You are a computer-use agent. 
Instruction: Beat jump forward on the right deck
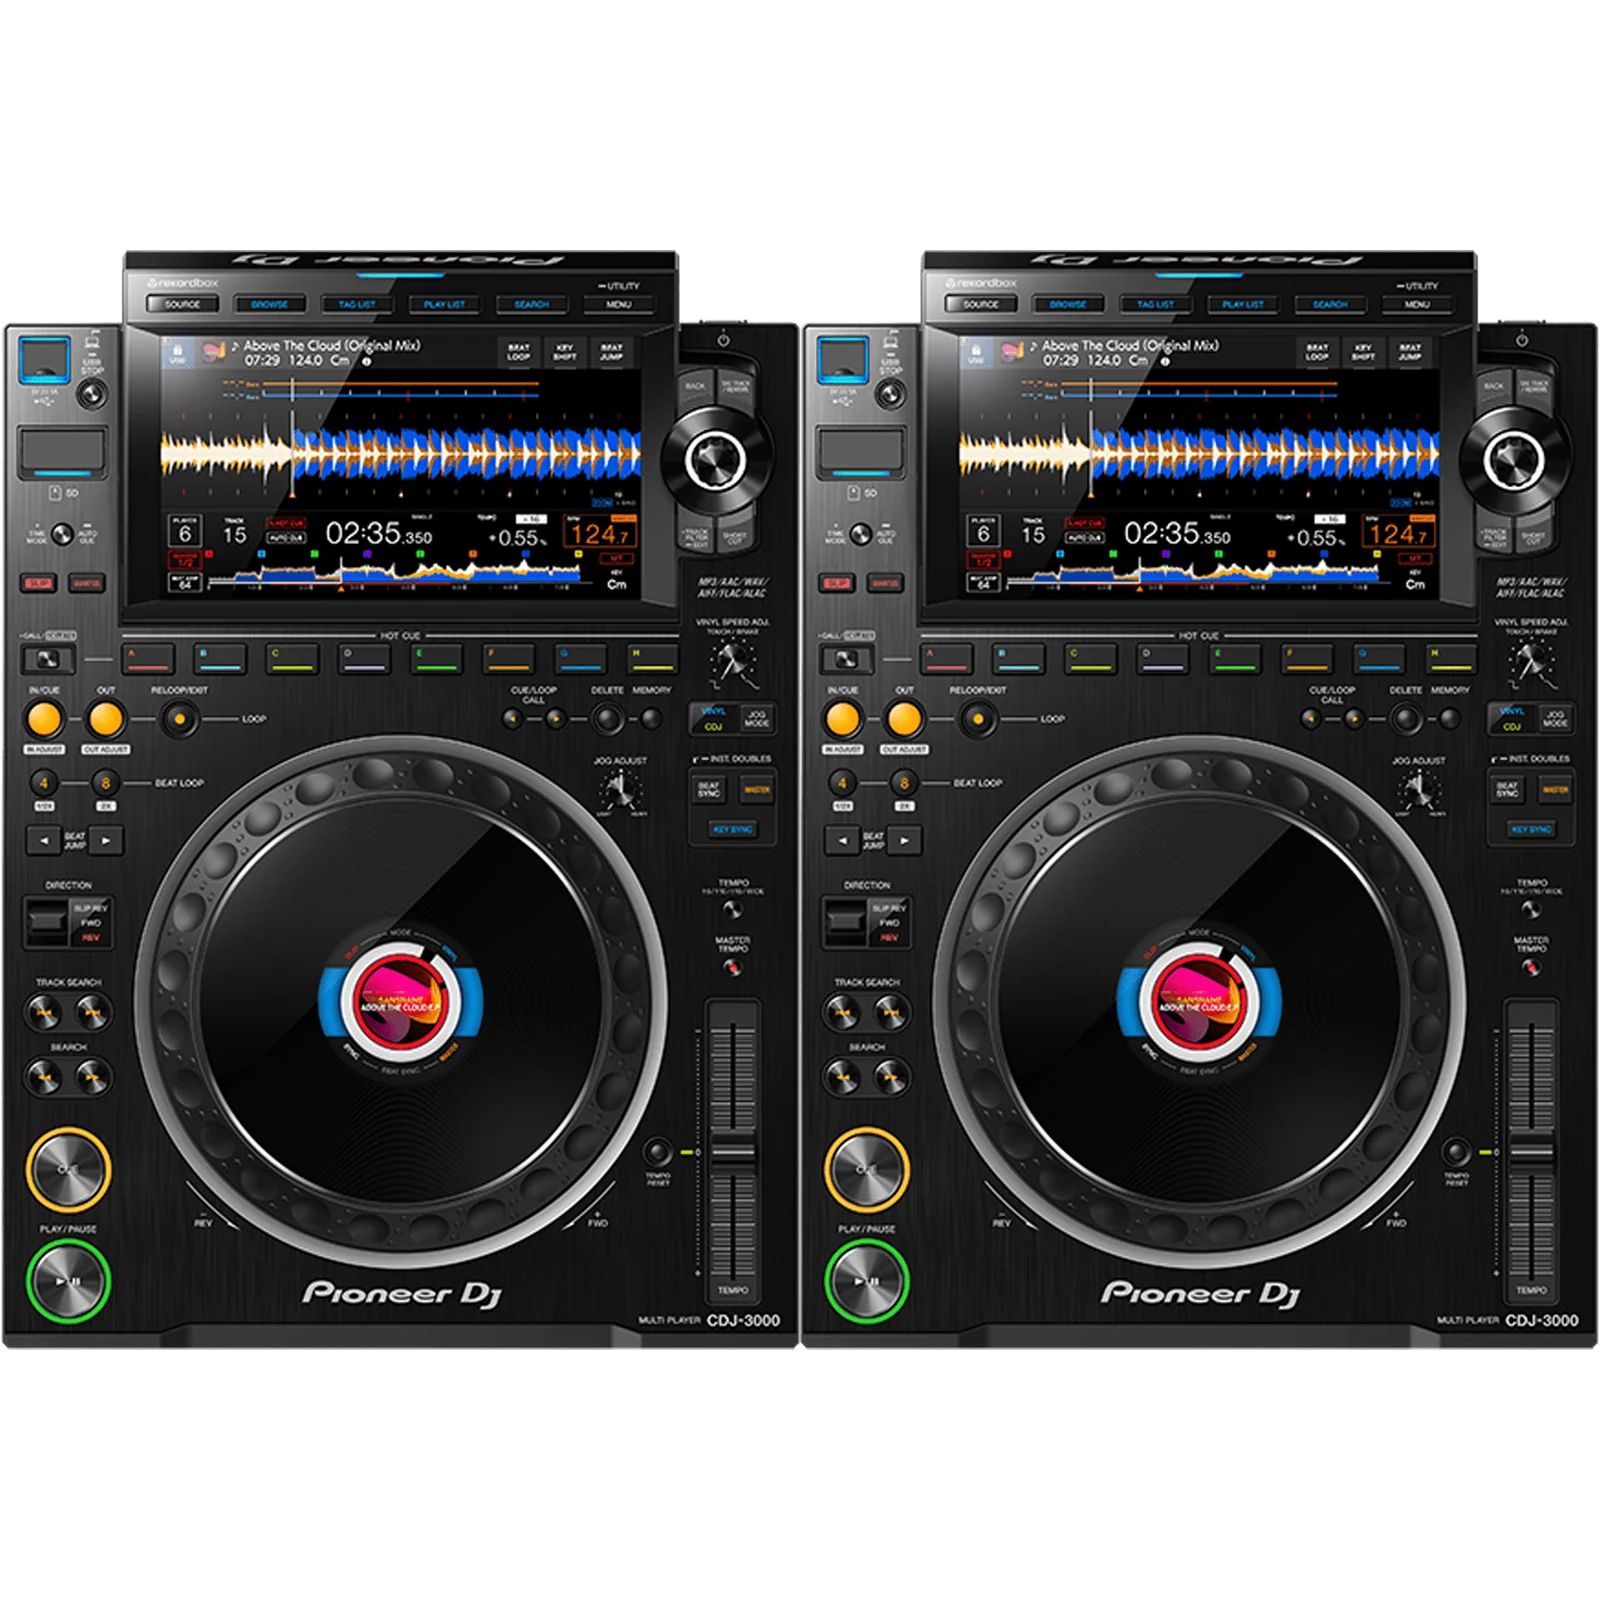click(905, 841)
